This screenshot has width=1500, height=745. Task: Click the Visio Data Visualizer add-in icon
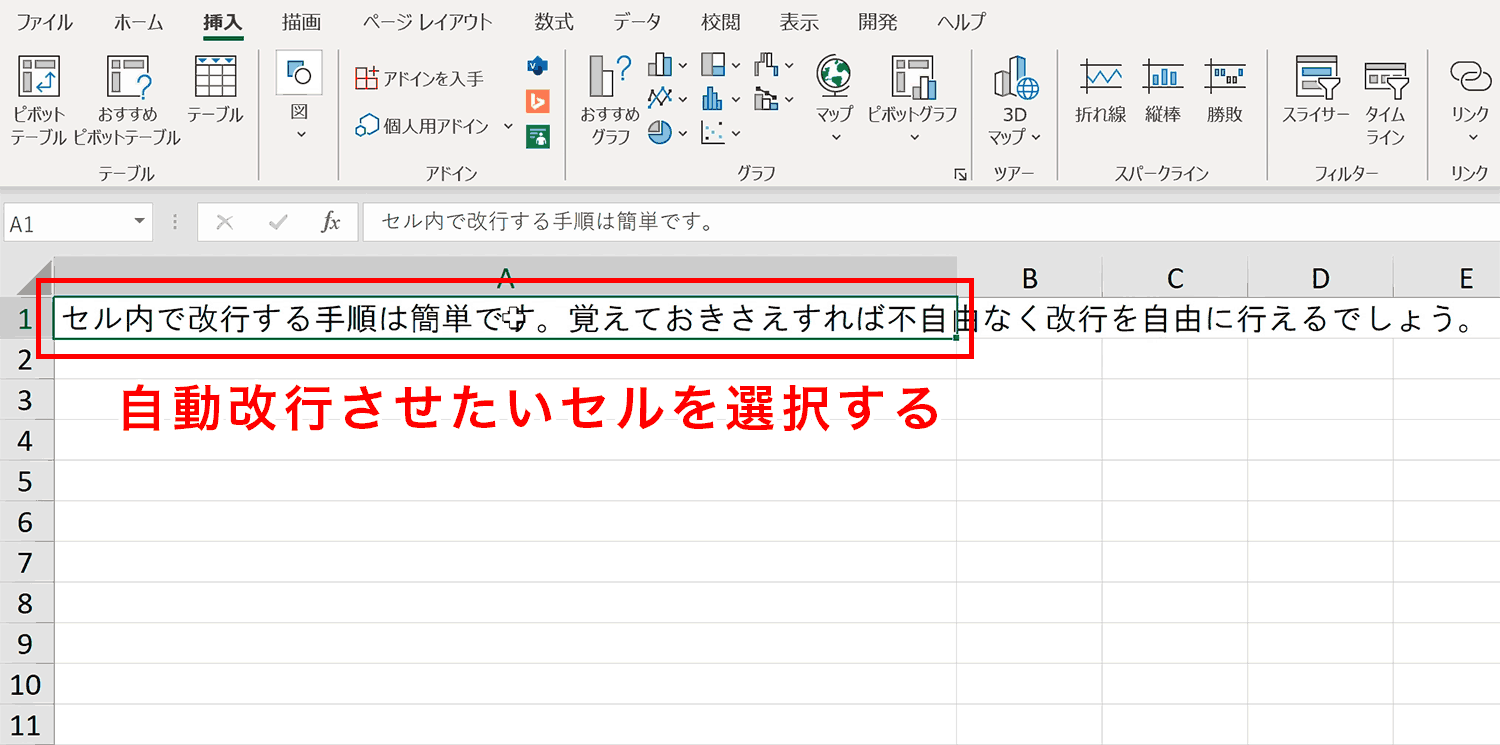point(538,66)
